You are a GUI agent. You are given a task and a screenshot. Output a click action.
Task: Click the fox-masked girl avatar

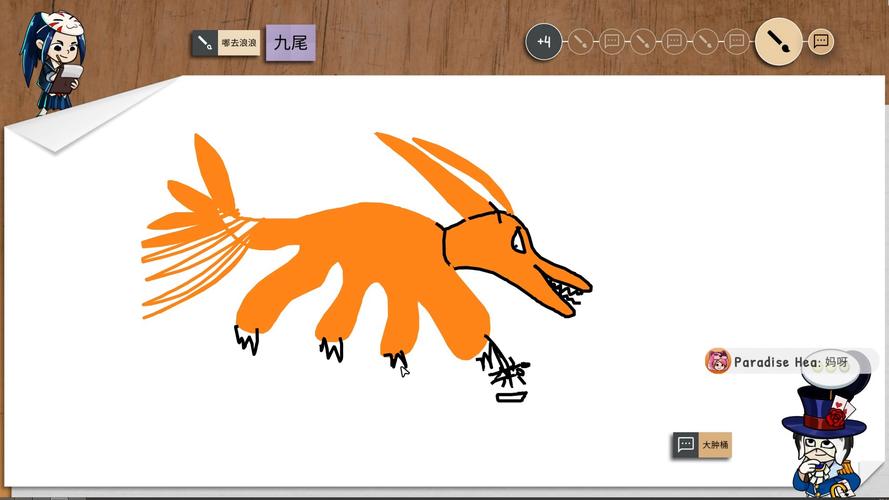tap(52, 62)
